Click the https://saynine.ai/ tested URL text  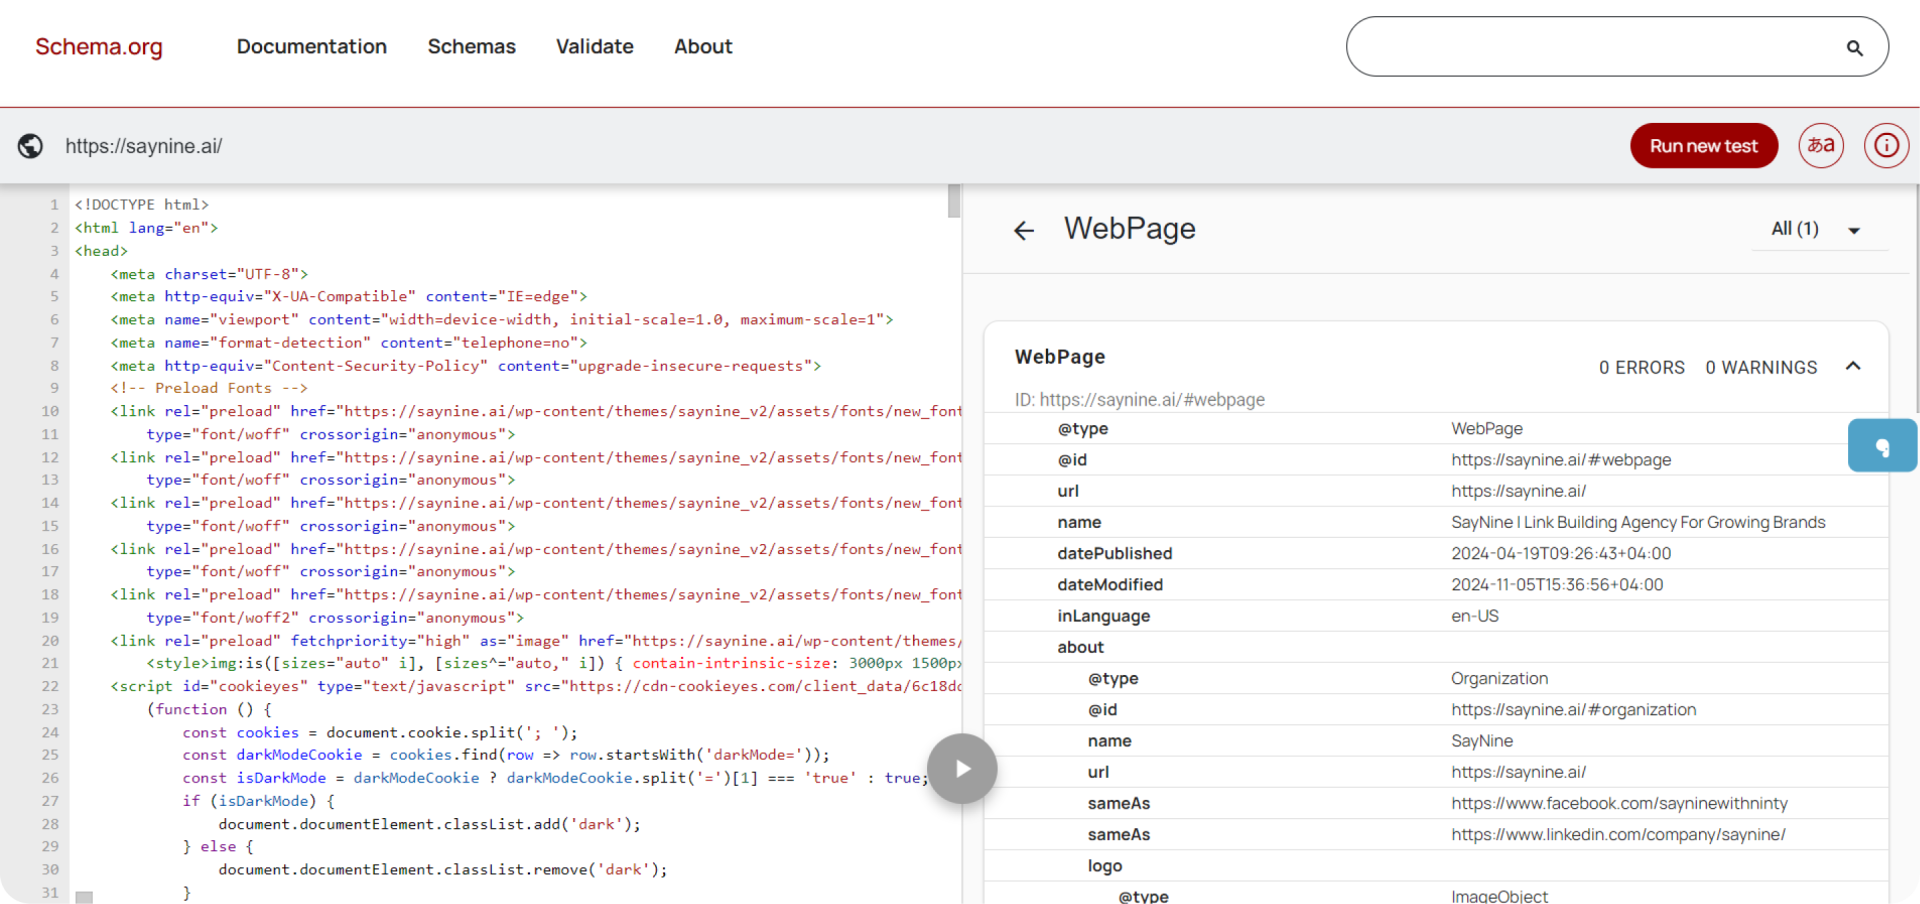[x=144, y=146]
